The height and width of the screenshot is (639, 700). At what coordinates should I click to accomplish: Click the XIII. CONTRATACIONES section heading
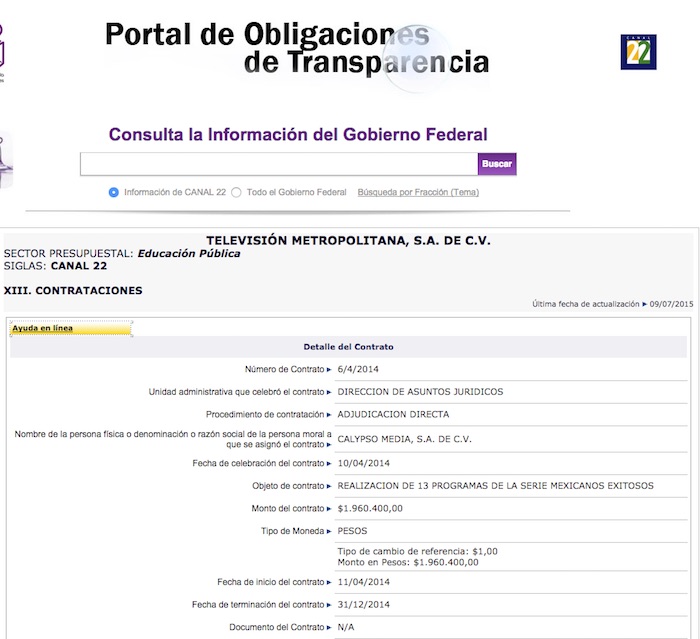[73, 291]
